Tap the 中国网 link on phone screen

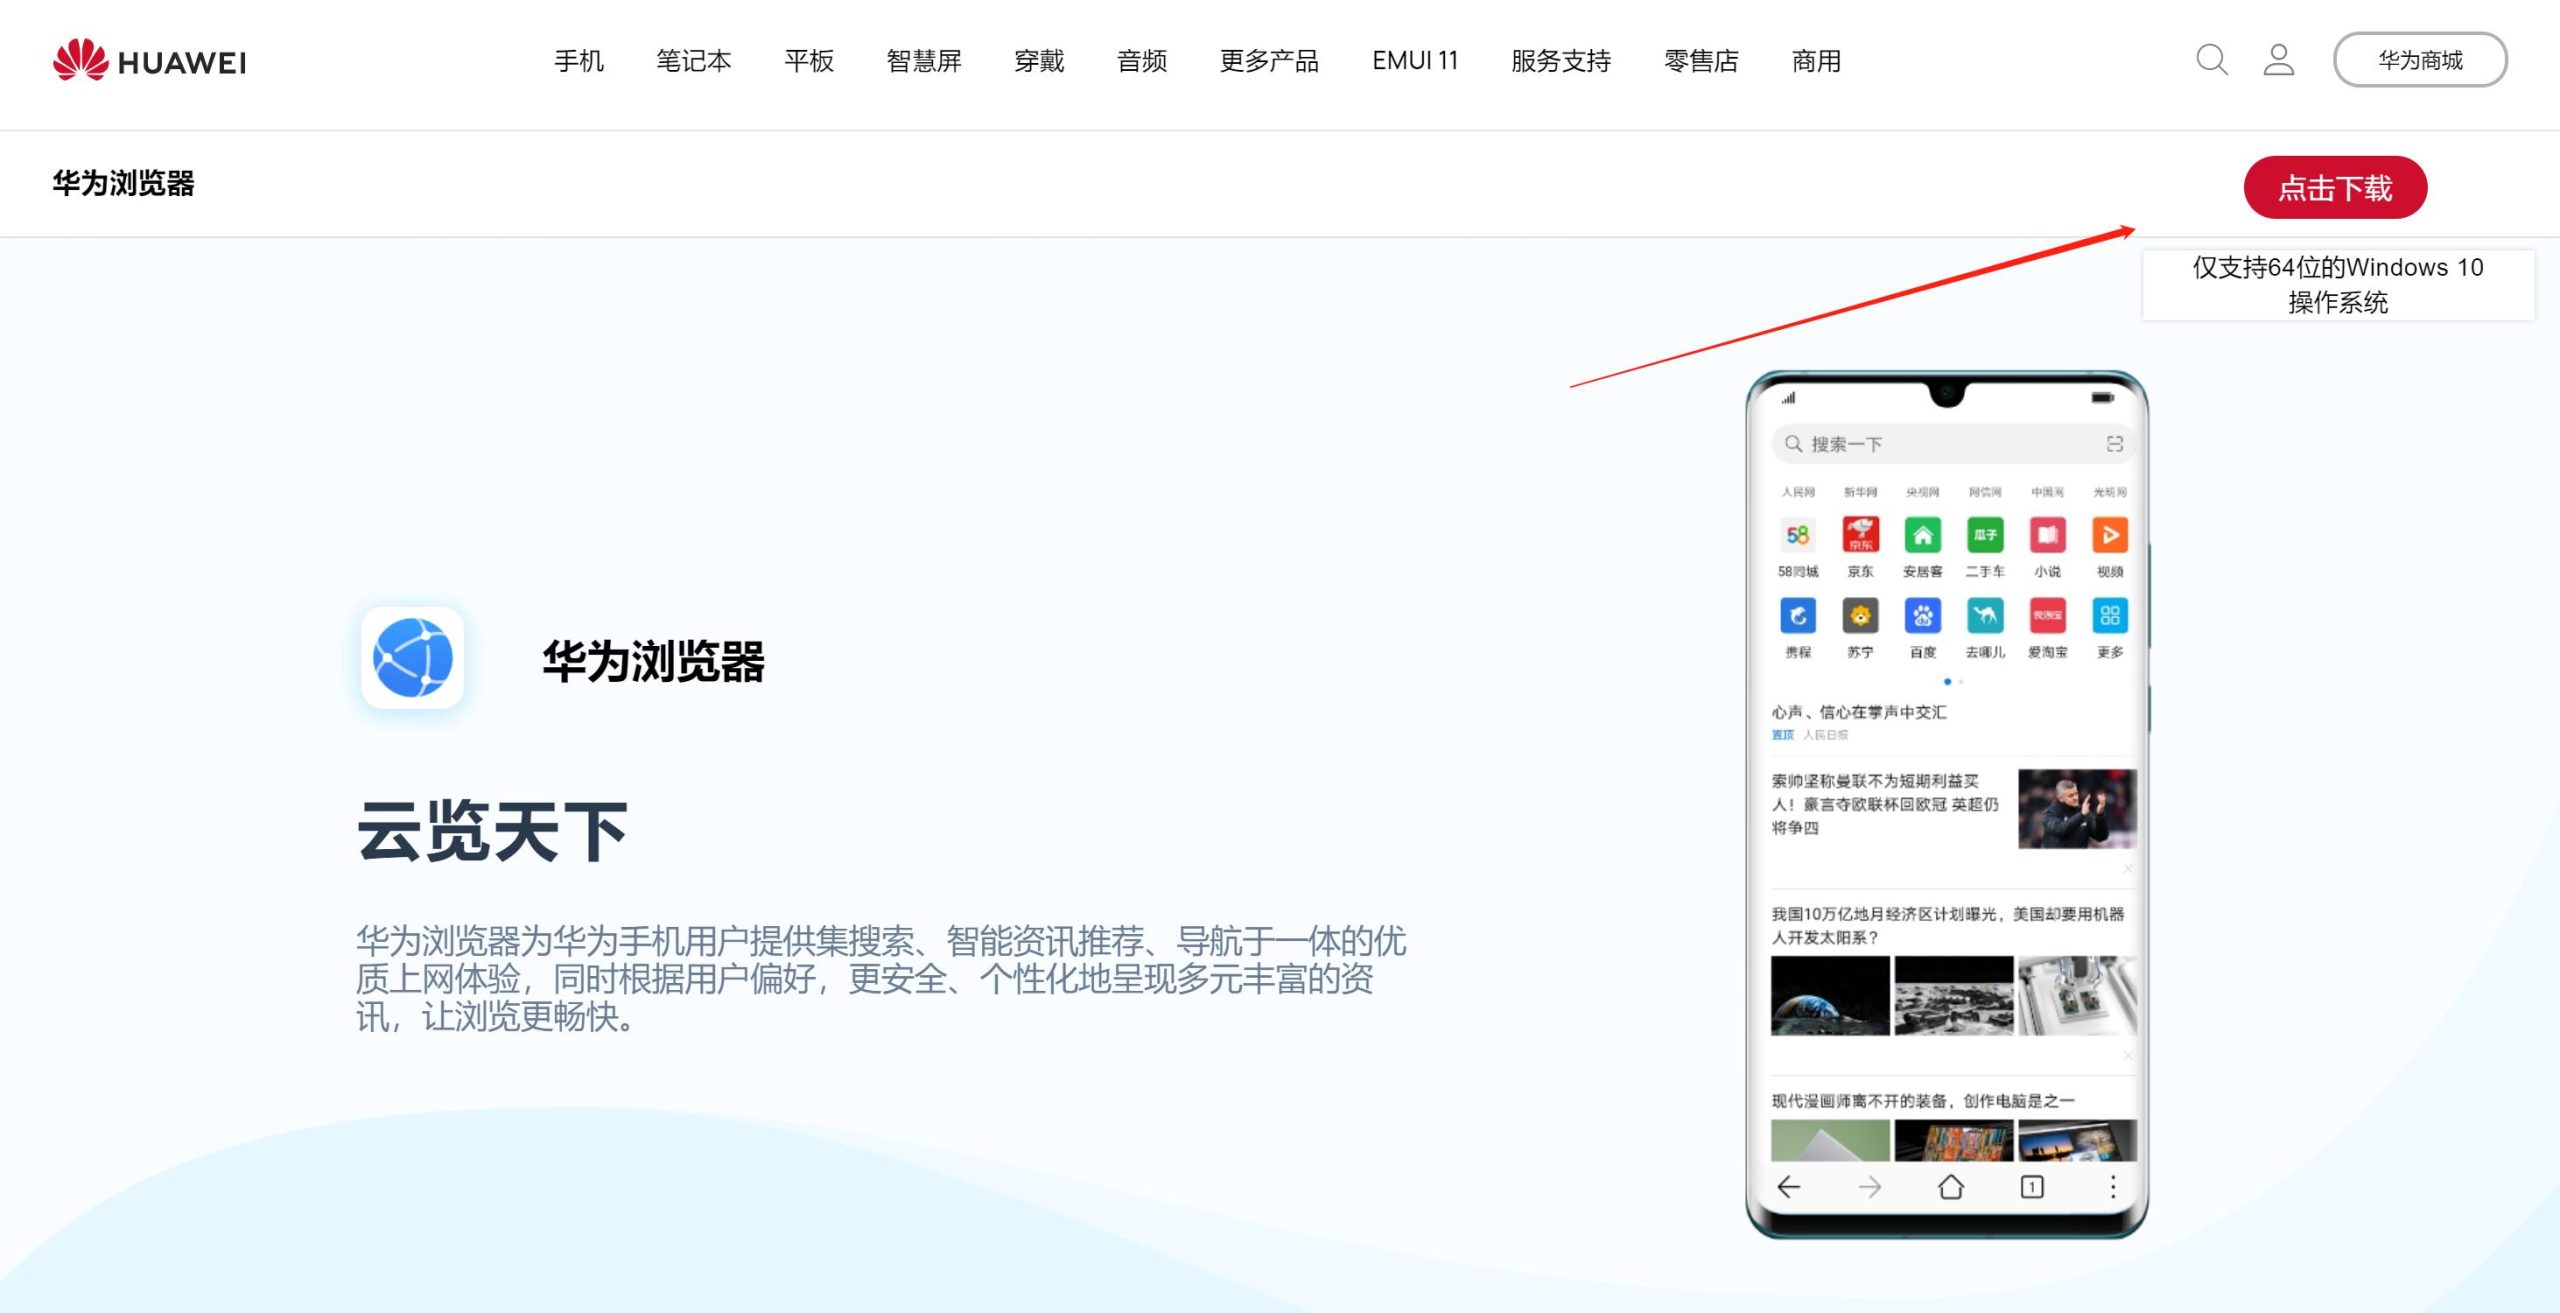[x=2047, y=492]
